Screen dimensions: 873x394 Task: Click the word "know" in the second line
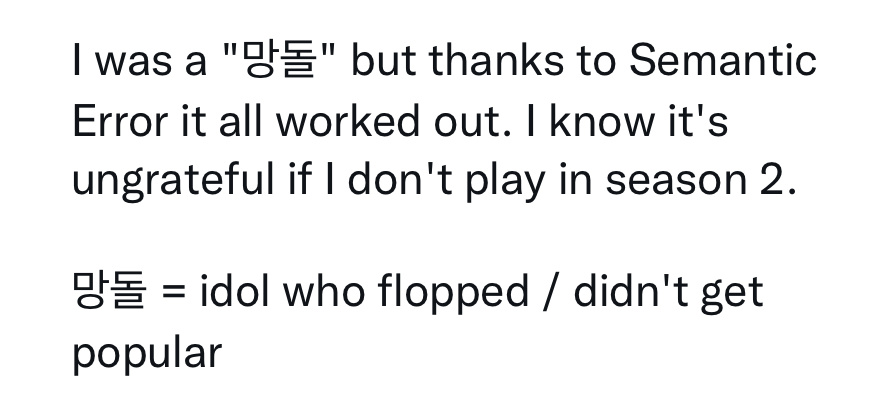[601, 121]
